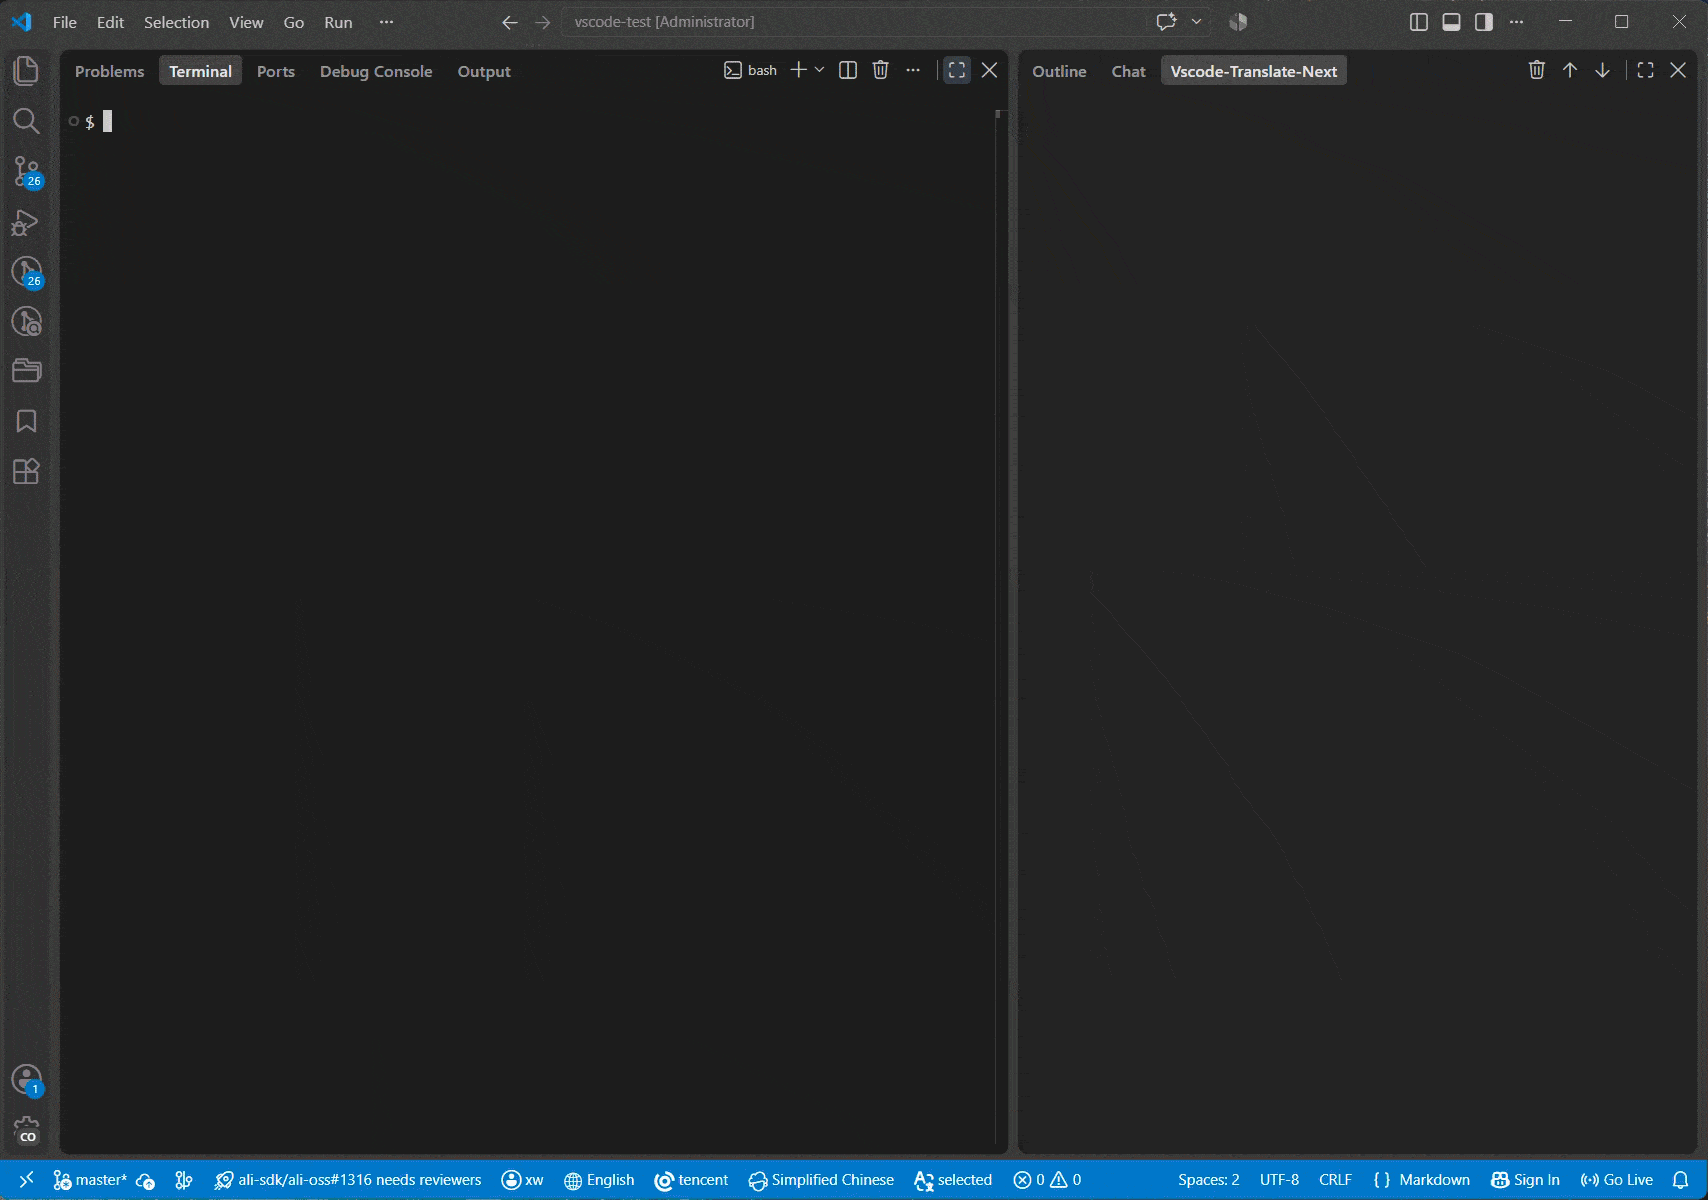Open the Extensions view icon

pos(26,471)
